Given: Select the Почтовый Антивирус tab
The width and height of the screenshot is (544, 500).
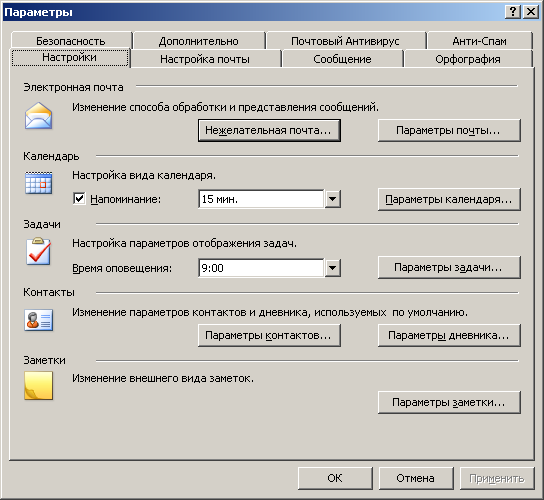Looking at the screenshot, I should click(345, 41).
